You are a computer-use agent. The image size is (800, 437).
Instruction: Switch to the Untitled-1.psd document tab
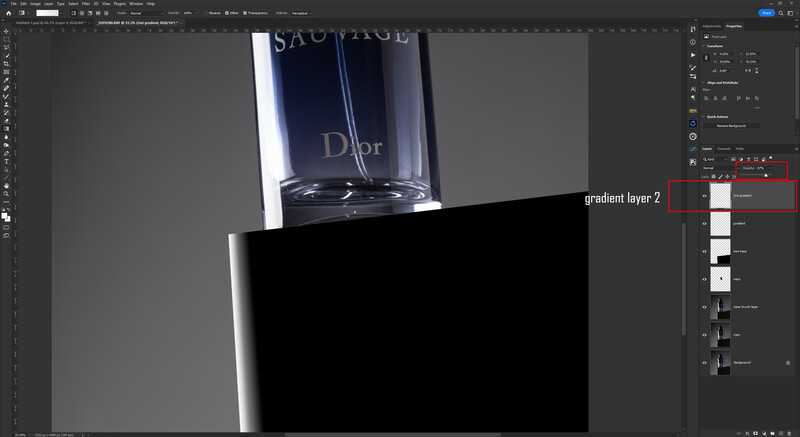(50, 23)
